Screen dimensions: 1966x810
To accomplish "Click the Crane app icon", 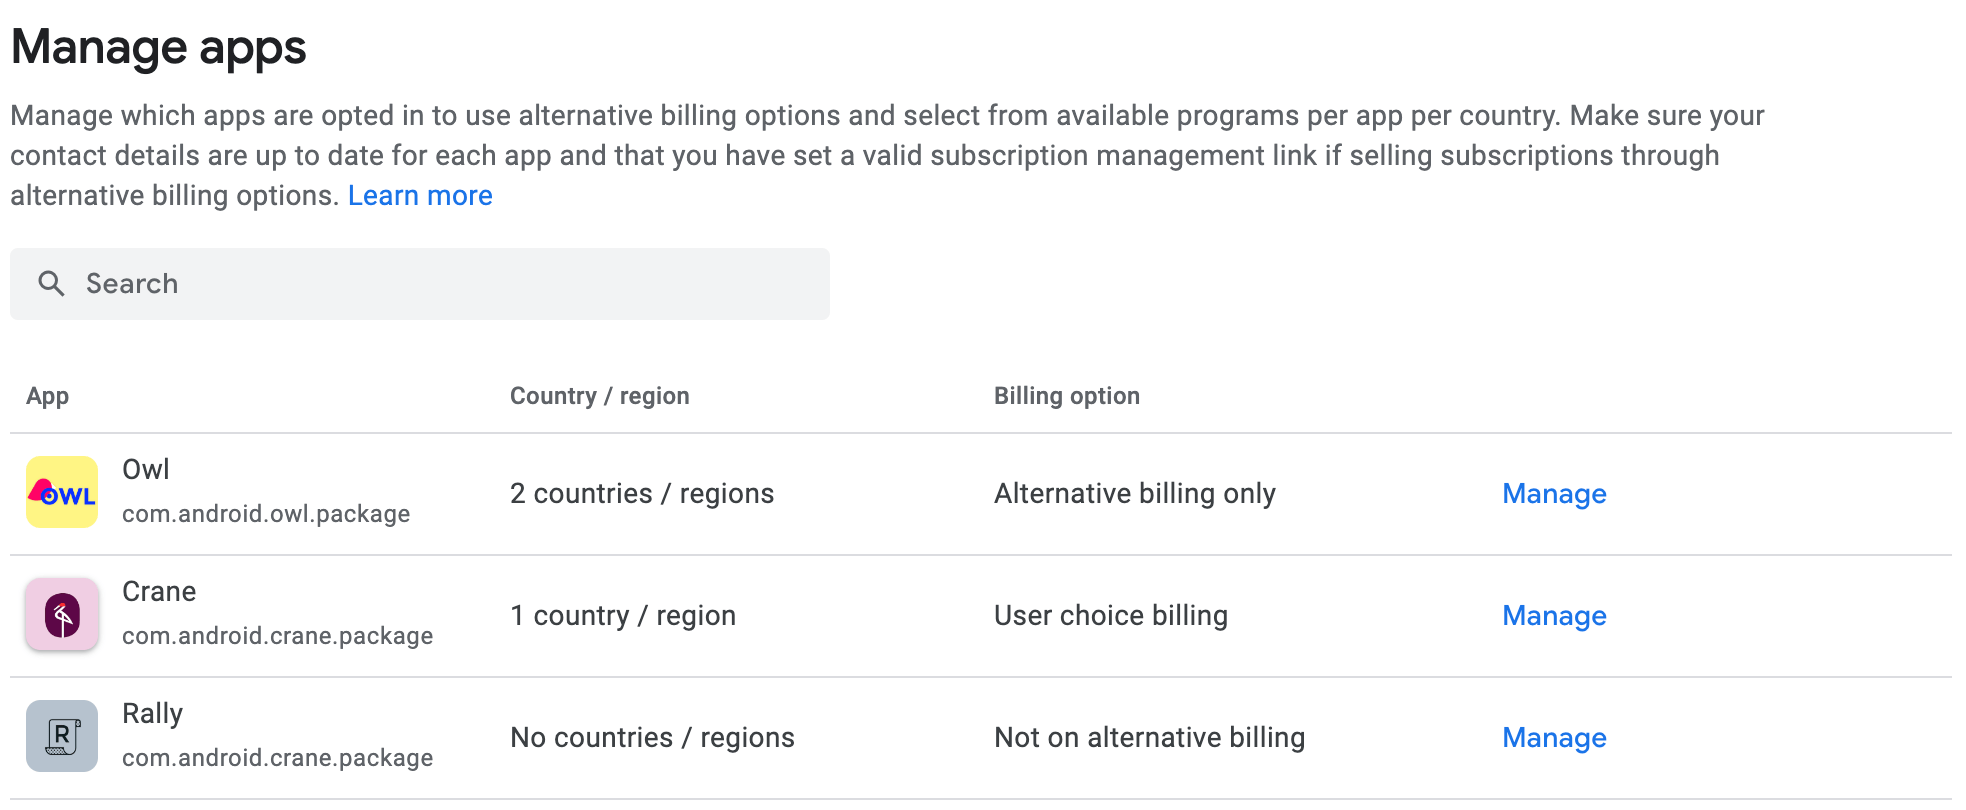I will (62, 614).
